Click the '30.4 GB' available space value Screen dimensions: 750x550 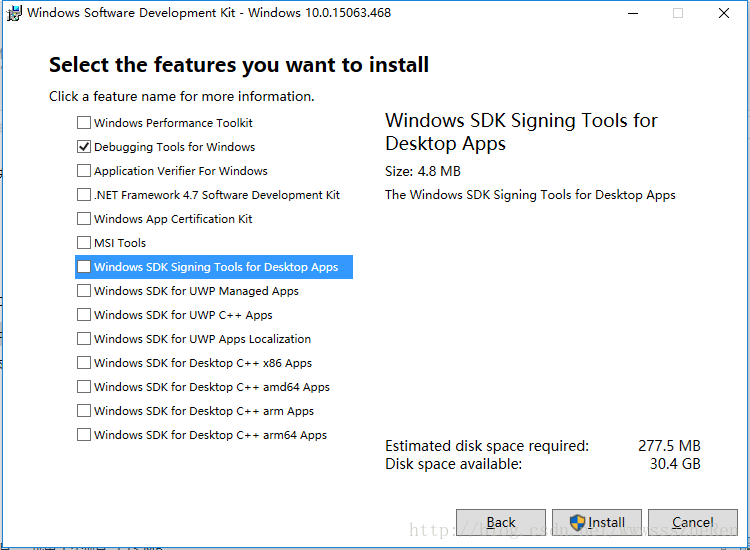(x=675, y=464)
